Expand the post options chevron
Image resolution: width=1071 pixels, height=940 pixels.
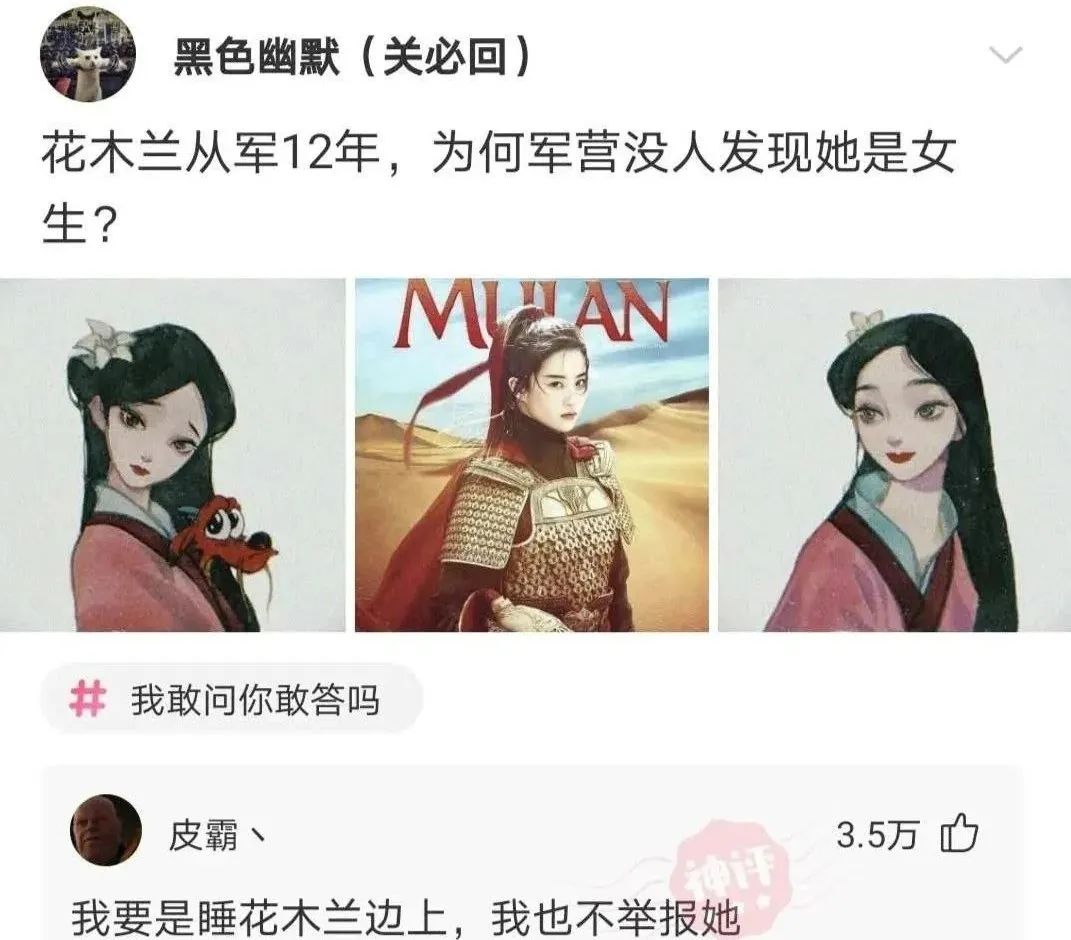tap(1006, 55)
